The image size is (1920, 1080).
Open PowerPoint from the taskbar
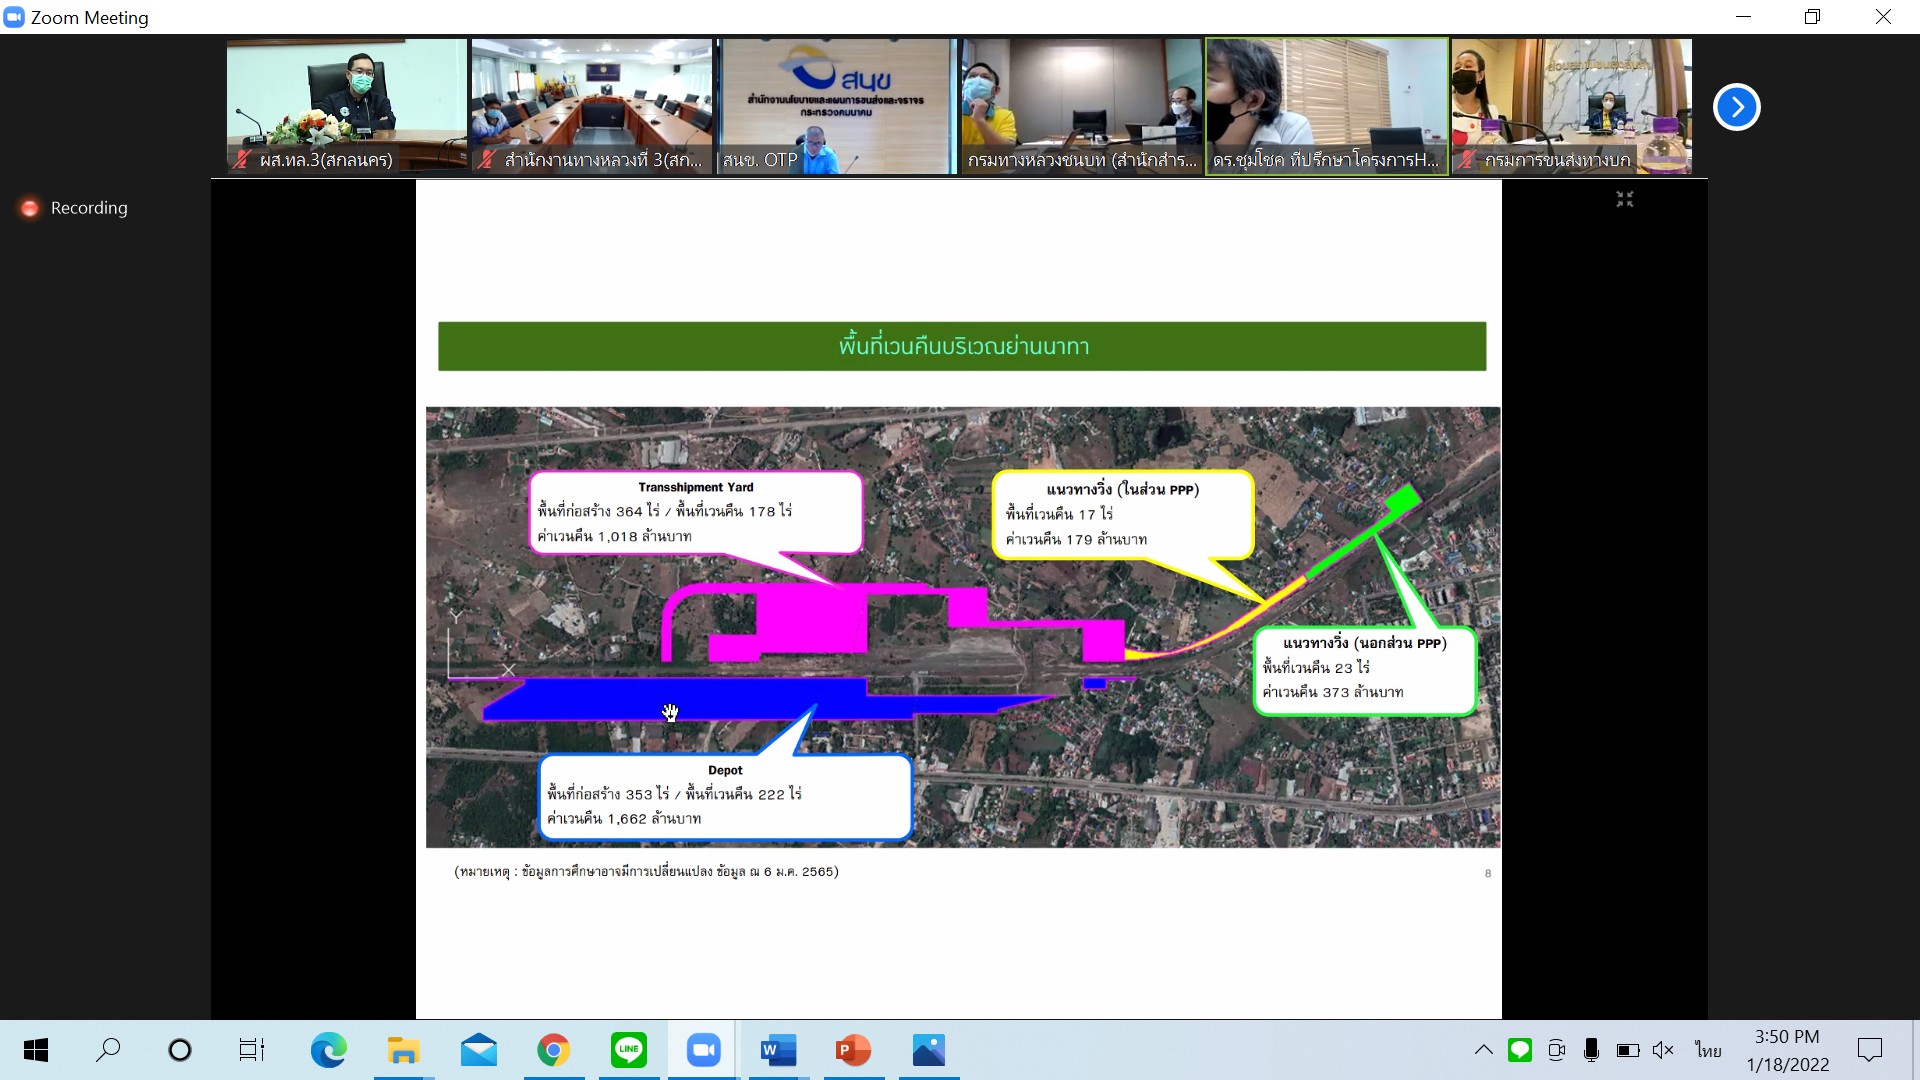coord(853,1050)
